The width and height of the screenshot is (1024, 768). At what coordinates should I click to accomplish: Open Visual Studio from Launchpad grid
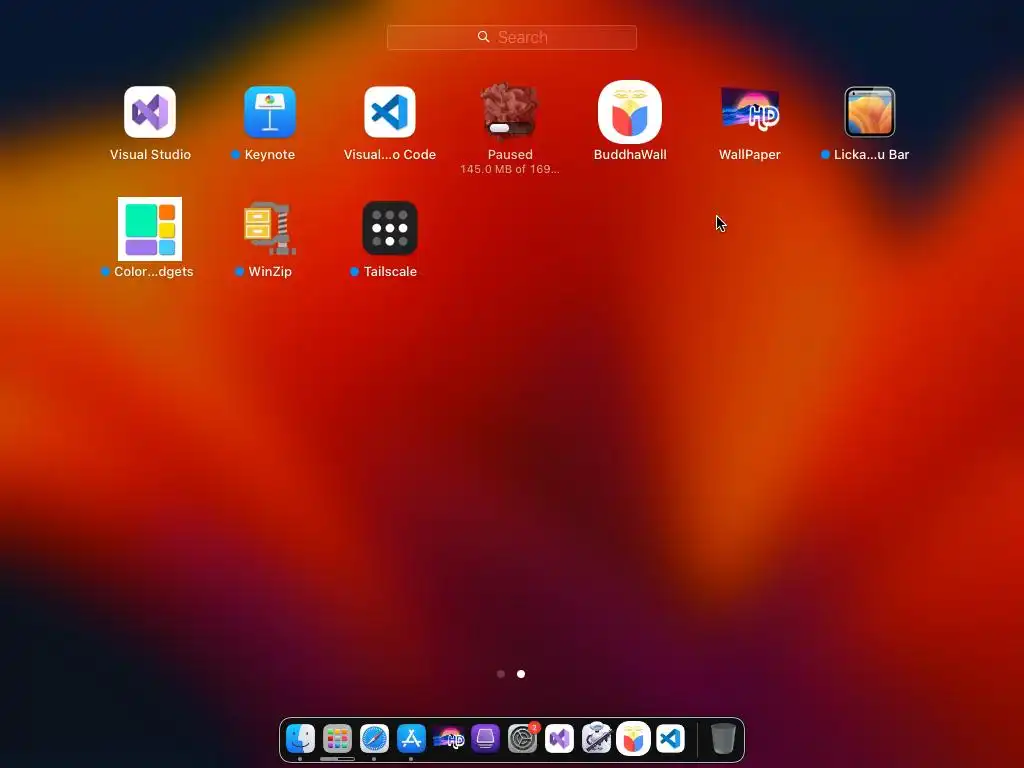click(x=150, y=112)
